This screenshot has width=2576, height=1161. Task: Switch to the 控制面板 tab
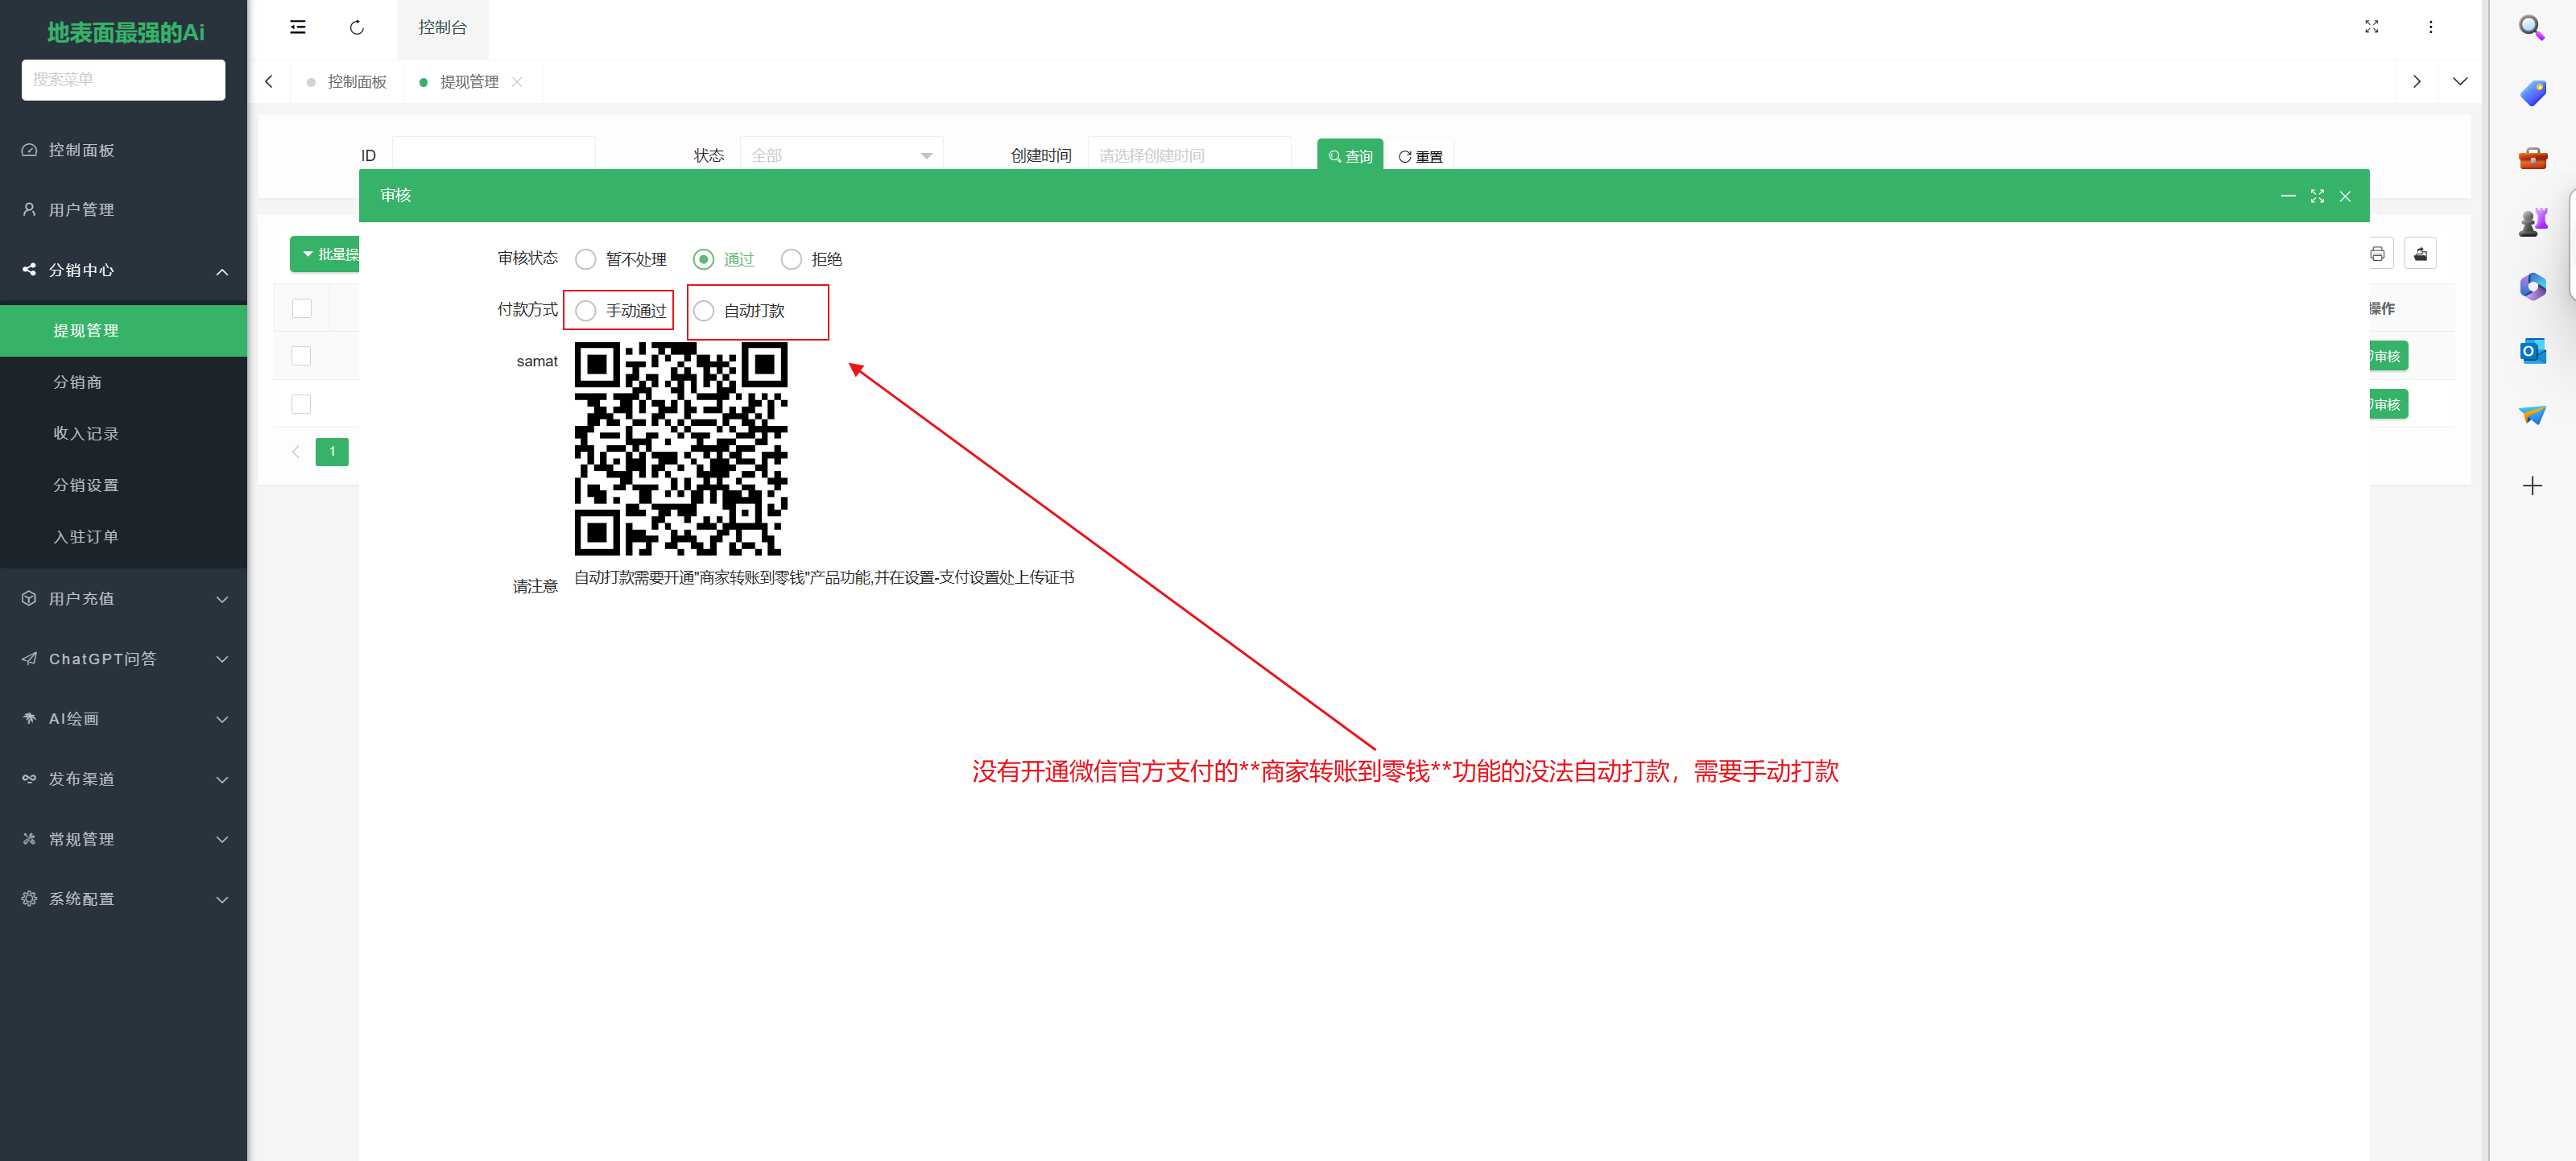347,82
